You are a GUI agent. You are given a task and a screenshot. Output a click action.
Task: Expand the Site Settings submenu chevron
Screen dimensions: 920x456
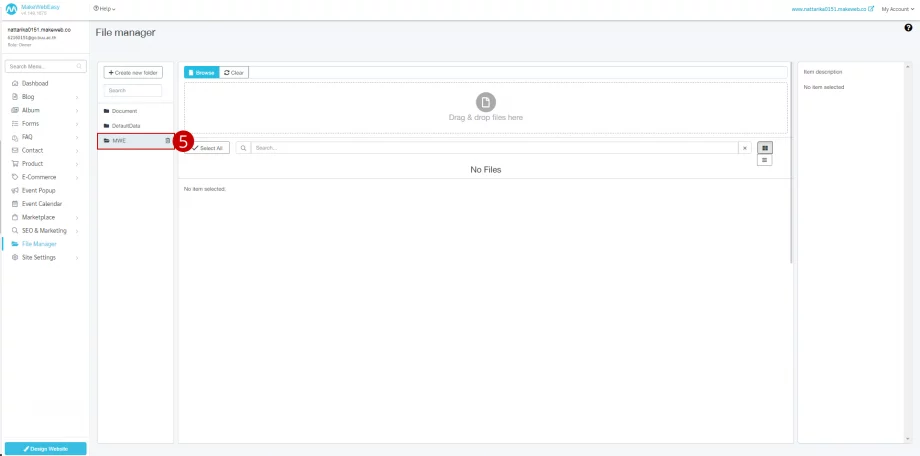(x=77, y=258)
